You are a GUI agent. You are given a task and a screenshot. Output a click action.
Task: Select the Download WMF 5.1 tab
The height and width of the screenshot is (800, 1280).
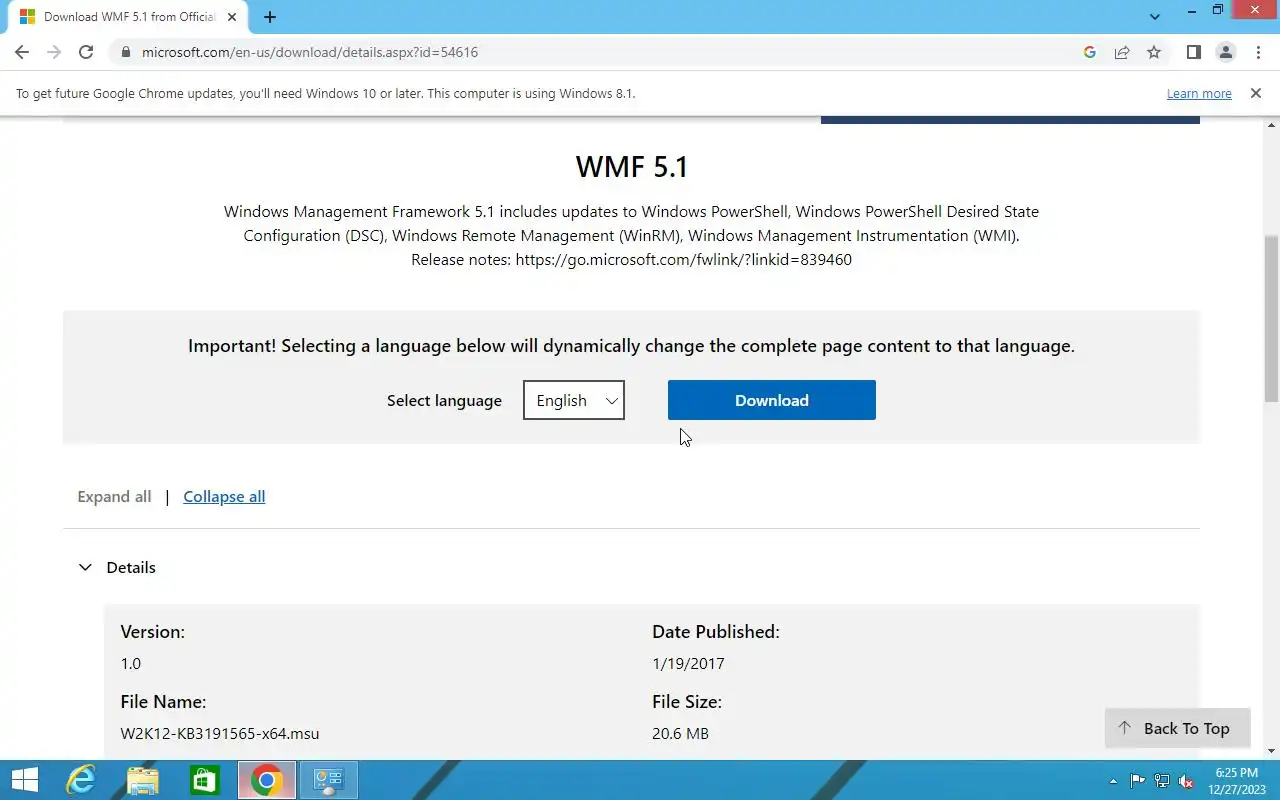point(127,17)
